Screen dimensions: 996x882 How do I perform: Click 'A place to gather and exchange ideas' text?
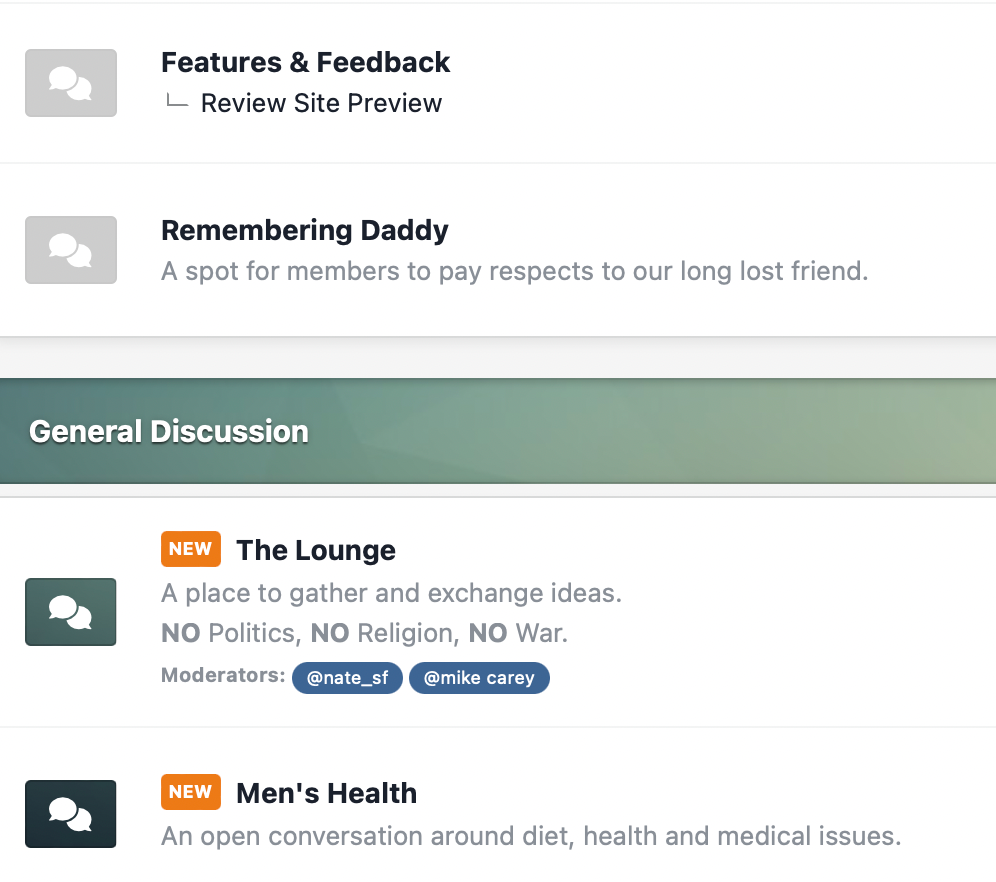(x=391, y=593)
